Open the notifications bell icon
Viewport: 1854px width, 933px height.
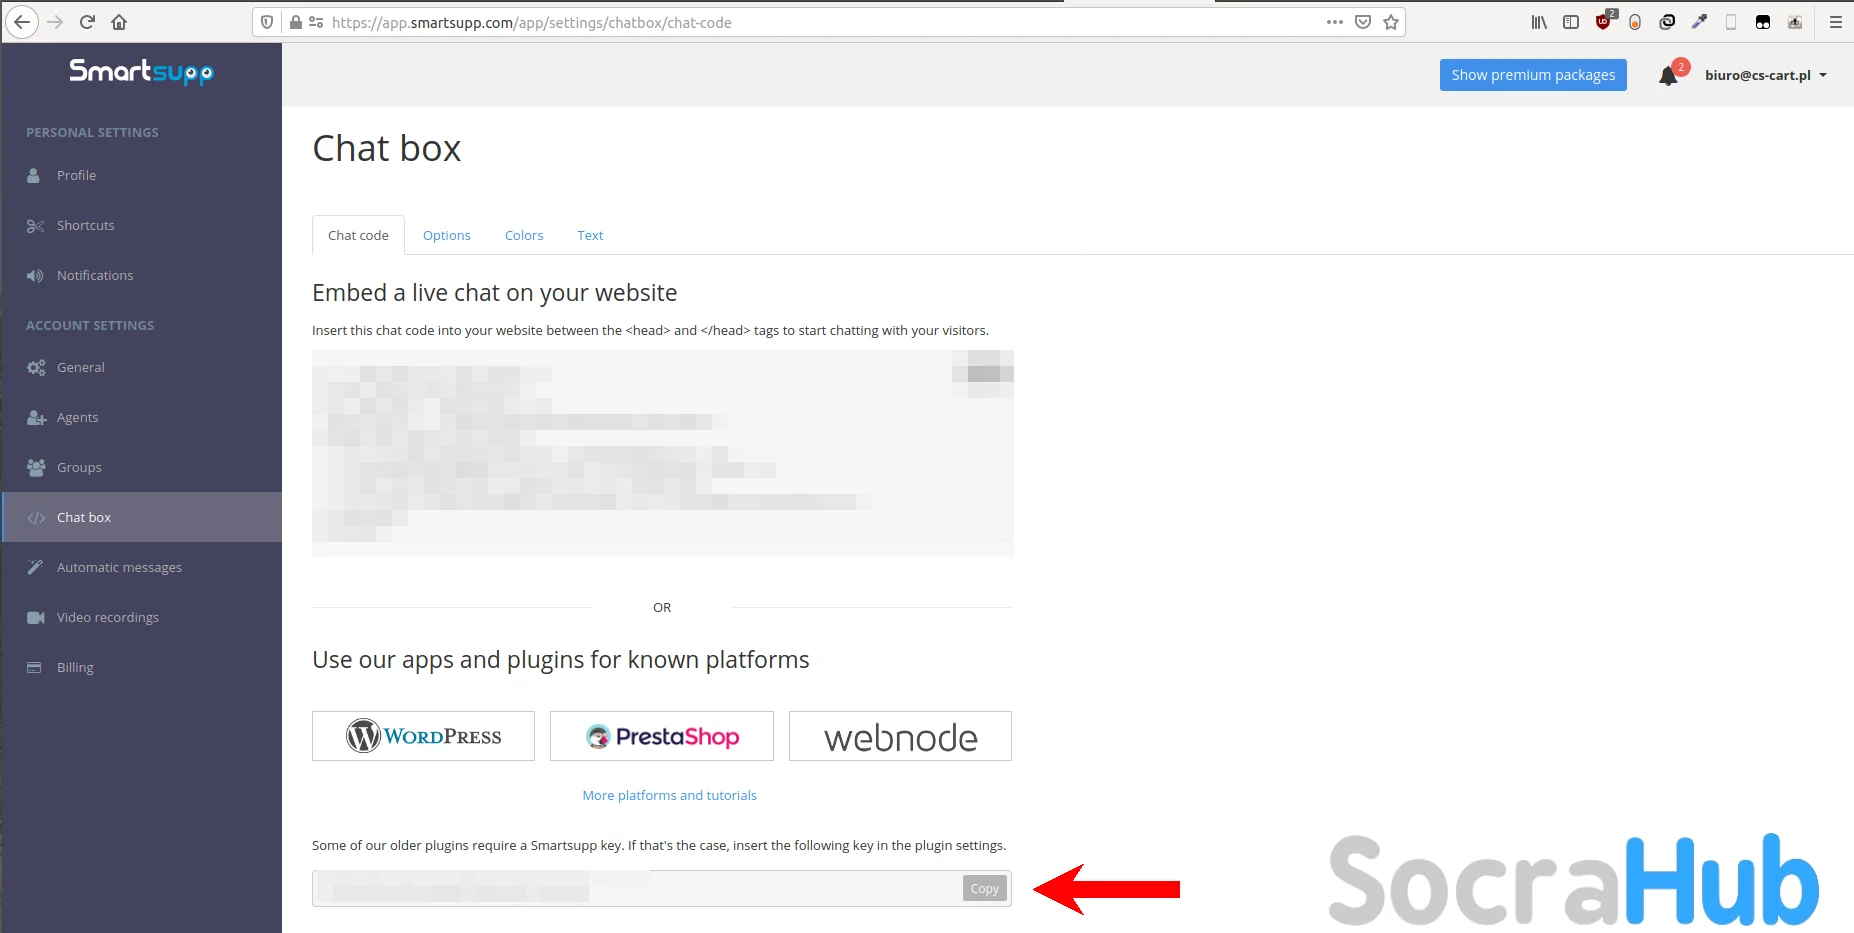pos(1668,76)
